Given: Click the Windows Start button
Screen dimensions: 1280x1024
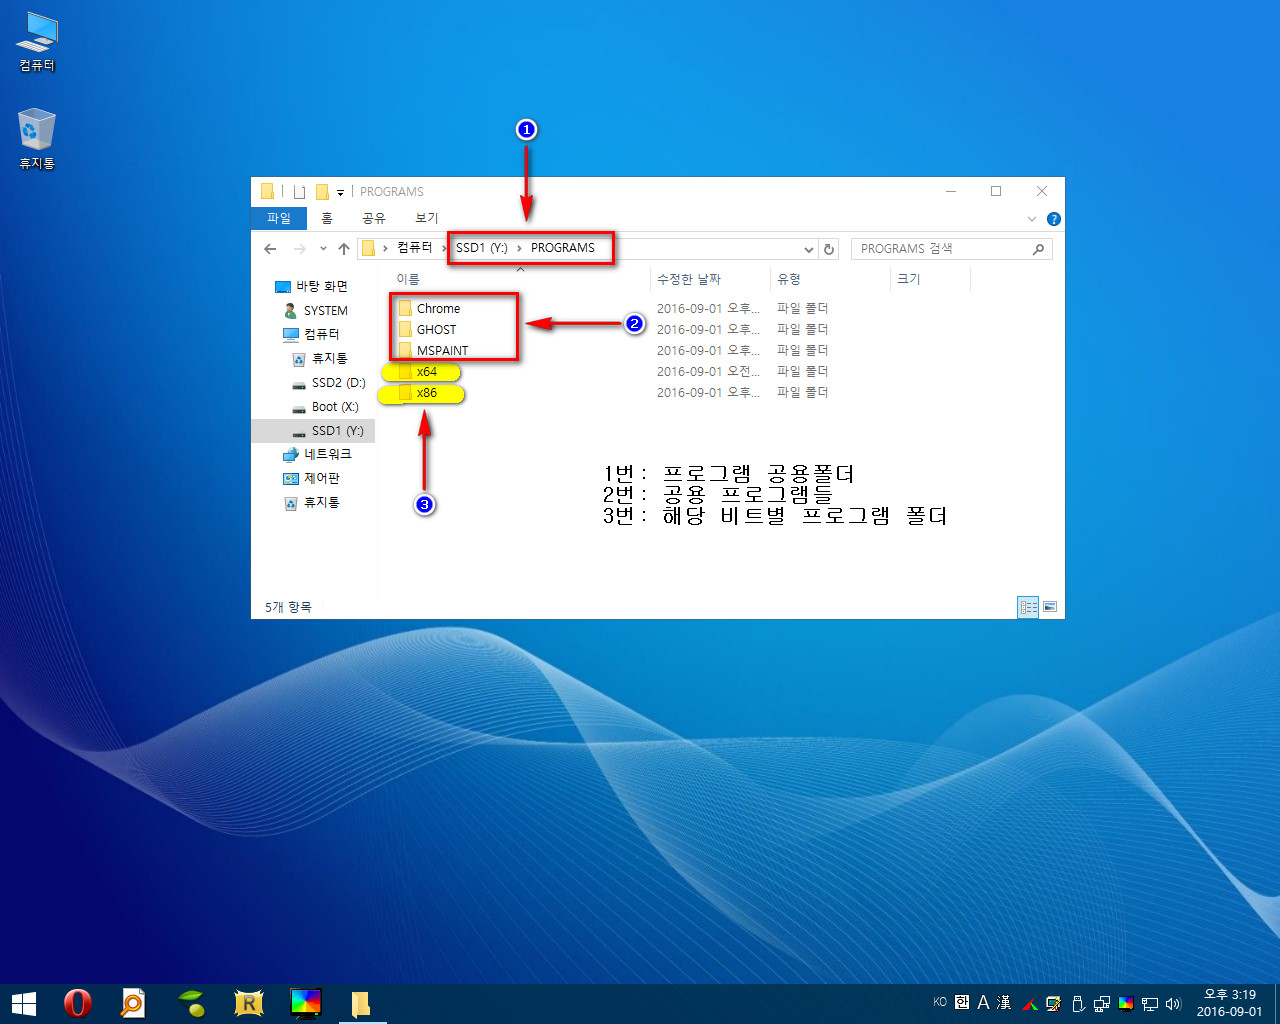Looking at the screenshot, I should click(x=24, y=1003).
